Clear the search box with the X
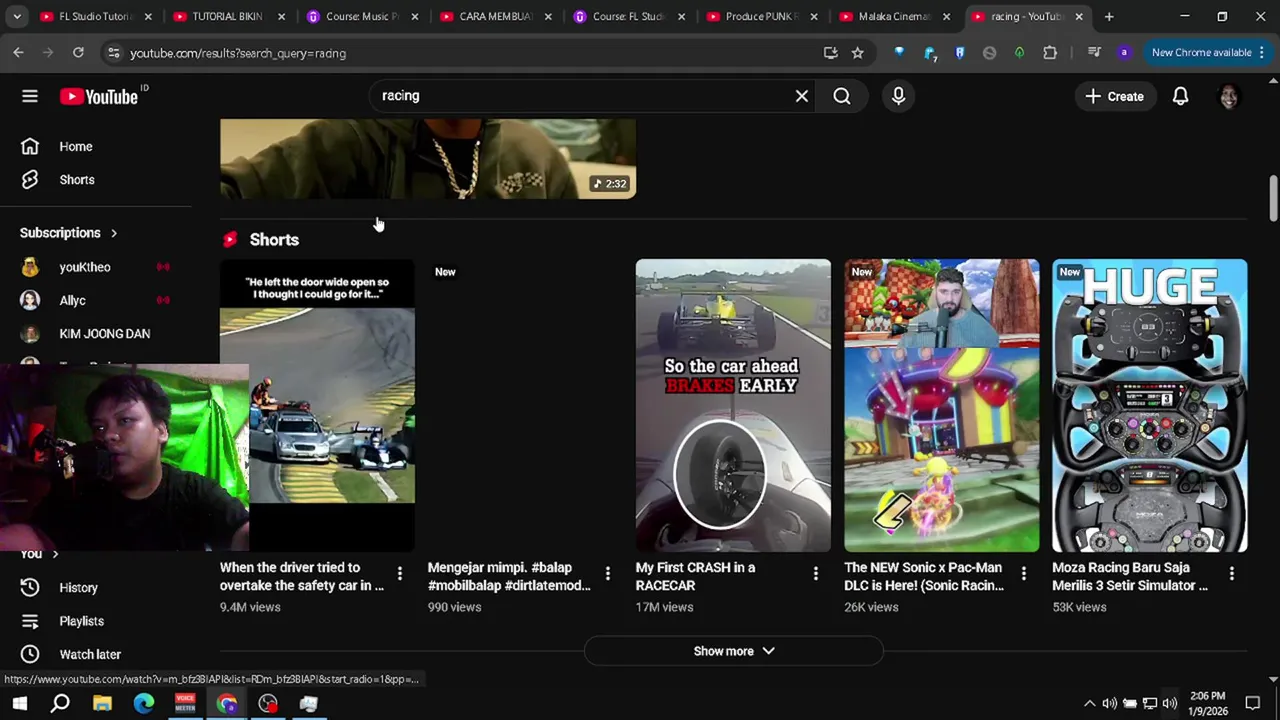 tap(802, 96)
